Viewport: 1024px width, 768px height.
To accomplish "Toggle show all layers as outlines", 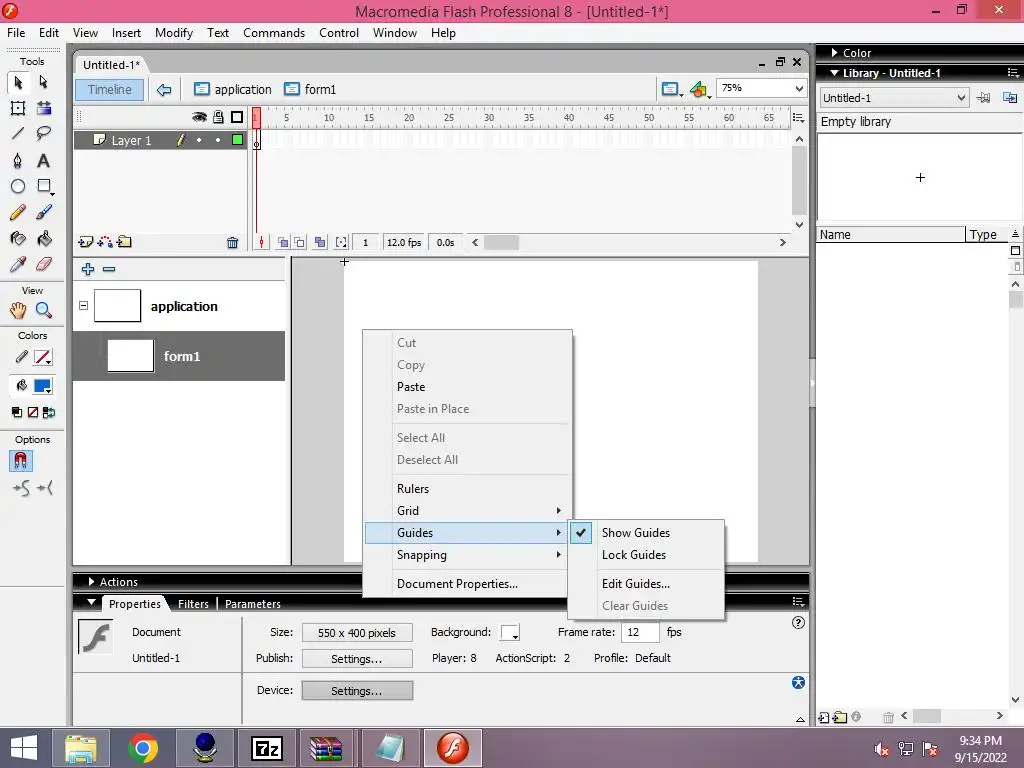I will (237, 117).
